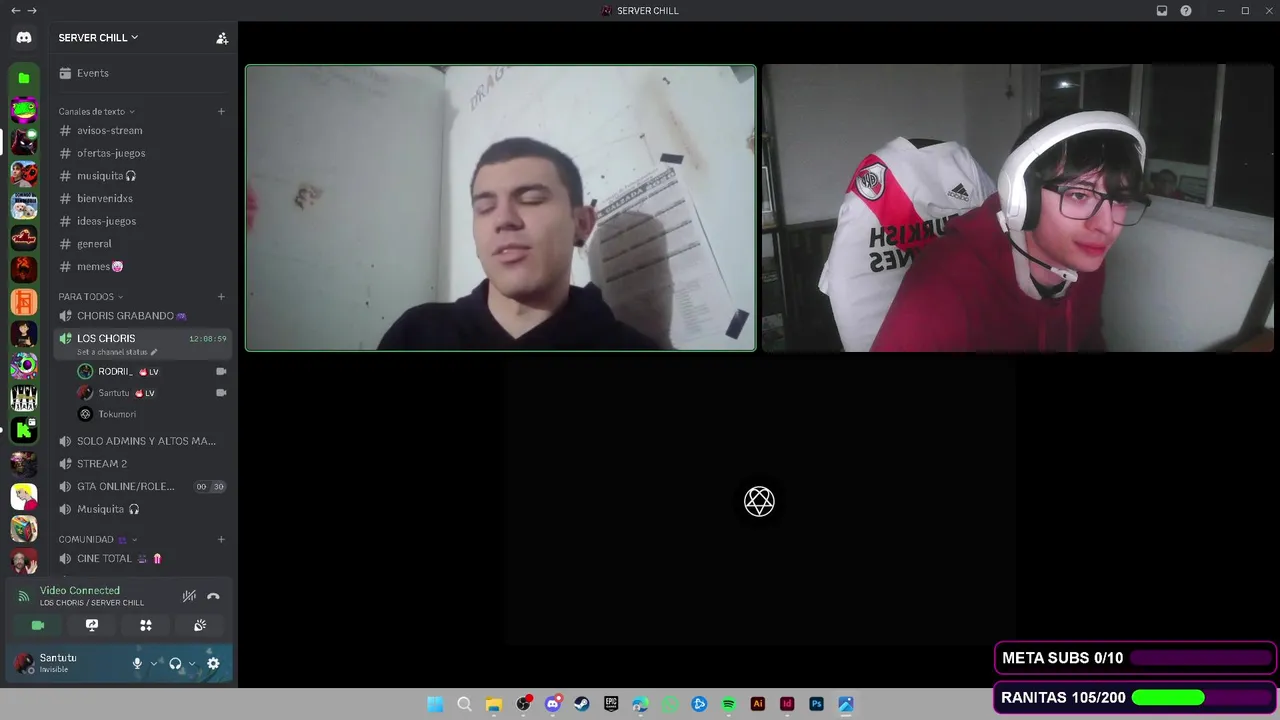Collapse the COMUNIDAD category
Image resolution: width=1280 pixels, height=720 pixels.
point(98,539)
